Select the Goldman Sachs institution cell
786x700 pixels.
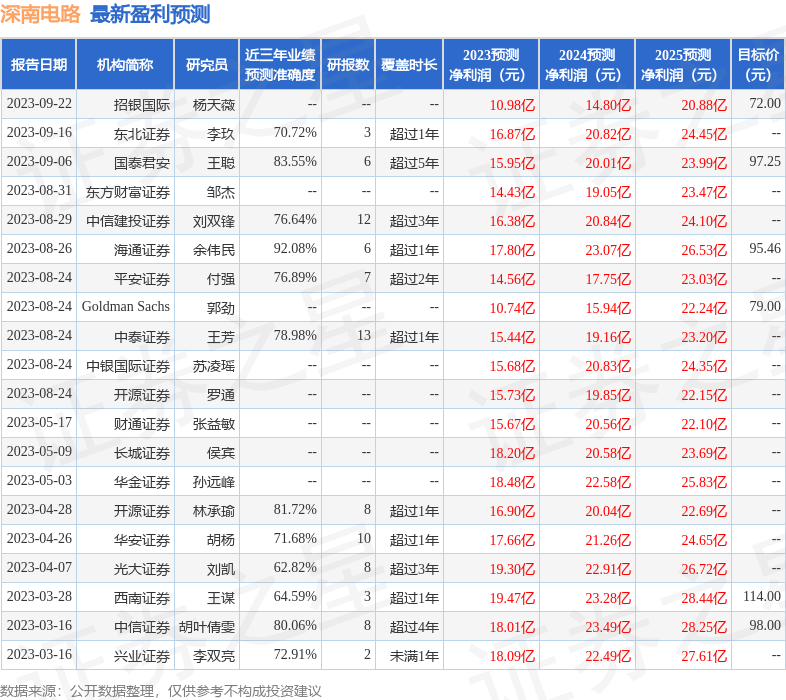coord(126,306)
